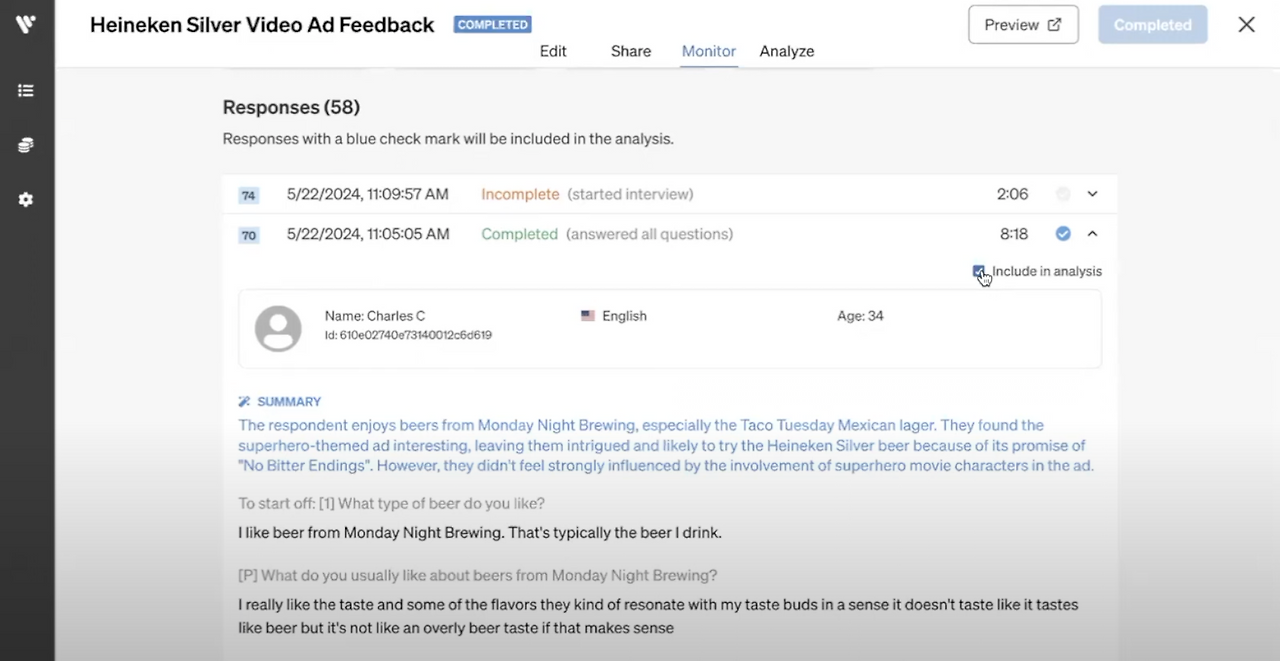Toggle the grey inclusion circle for response 74
The height and width of the screenshot is (661, 1280).
(x=1063, y=194)
